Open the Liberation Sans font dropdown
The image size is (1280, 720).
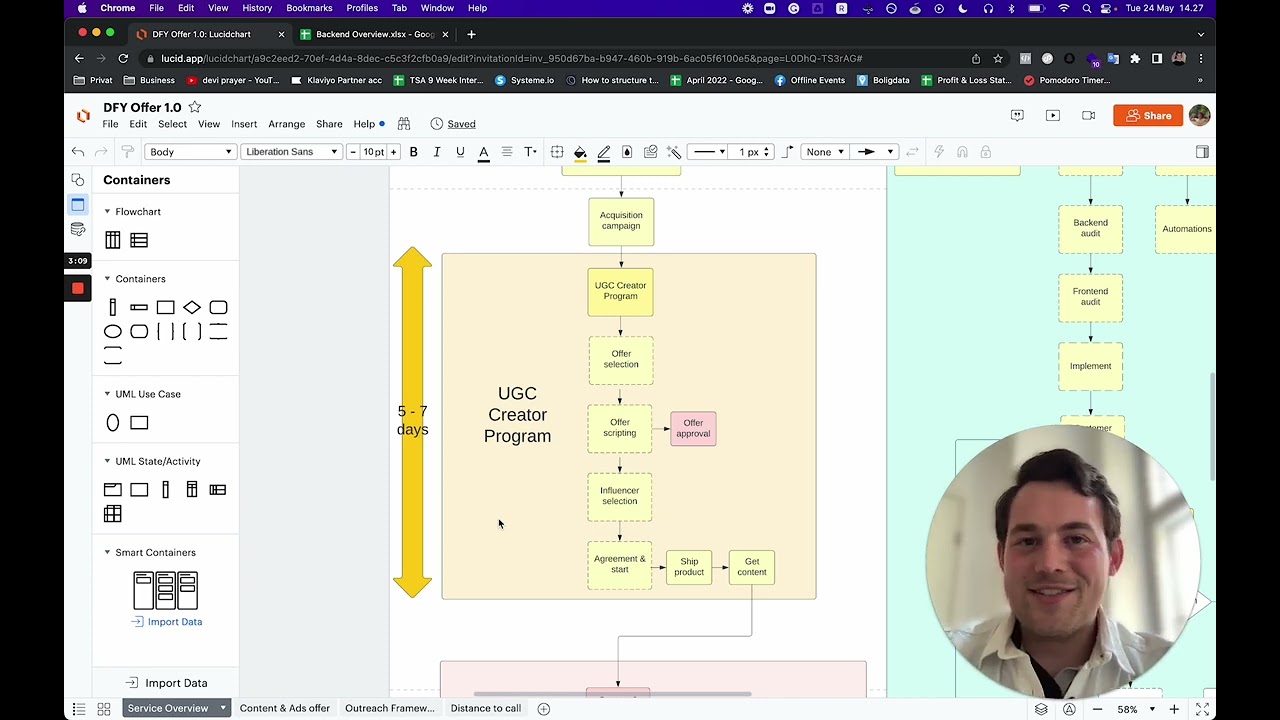(x=291, y=152)
